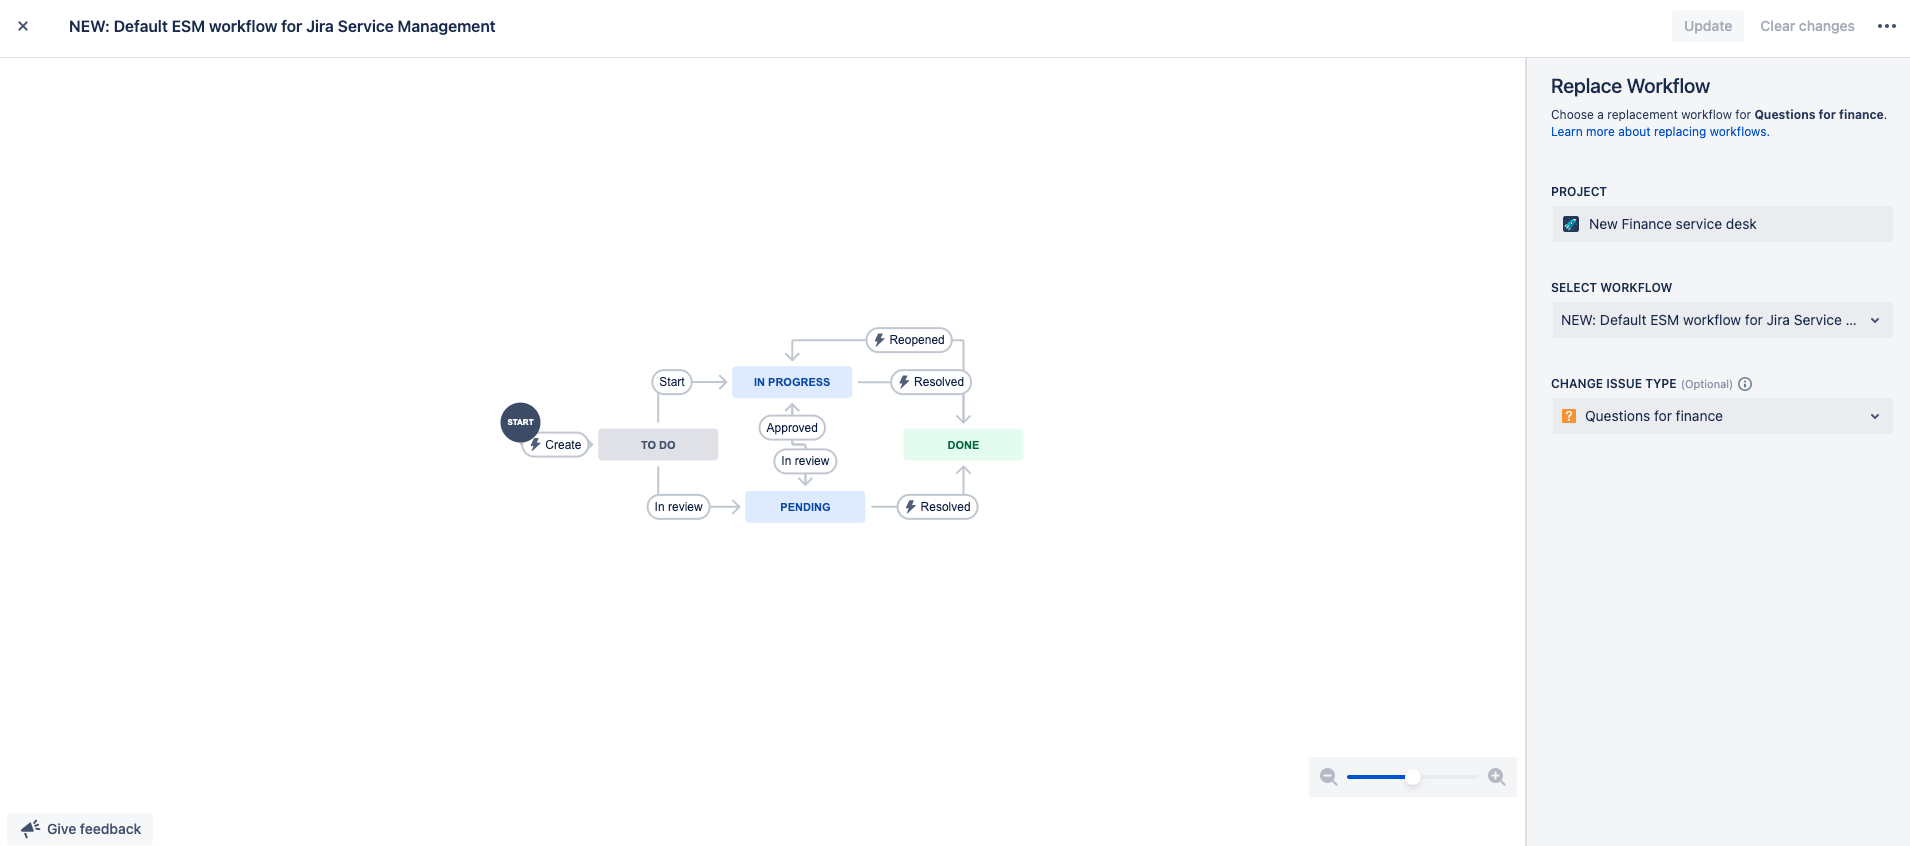The height and width of the screenshot is (846, 1910).
Task: Select the Resolved transition from In Progress
Action: click(931, 382)
